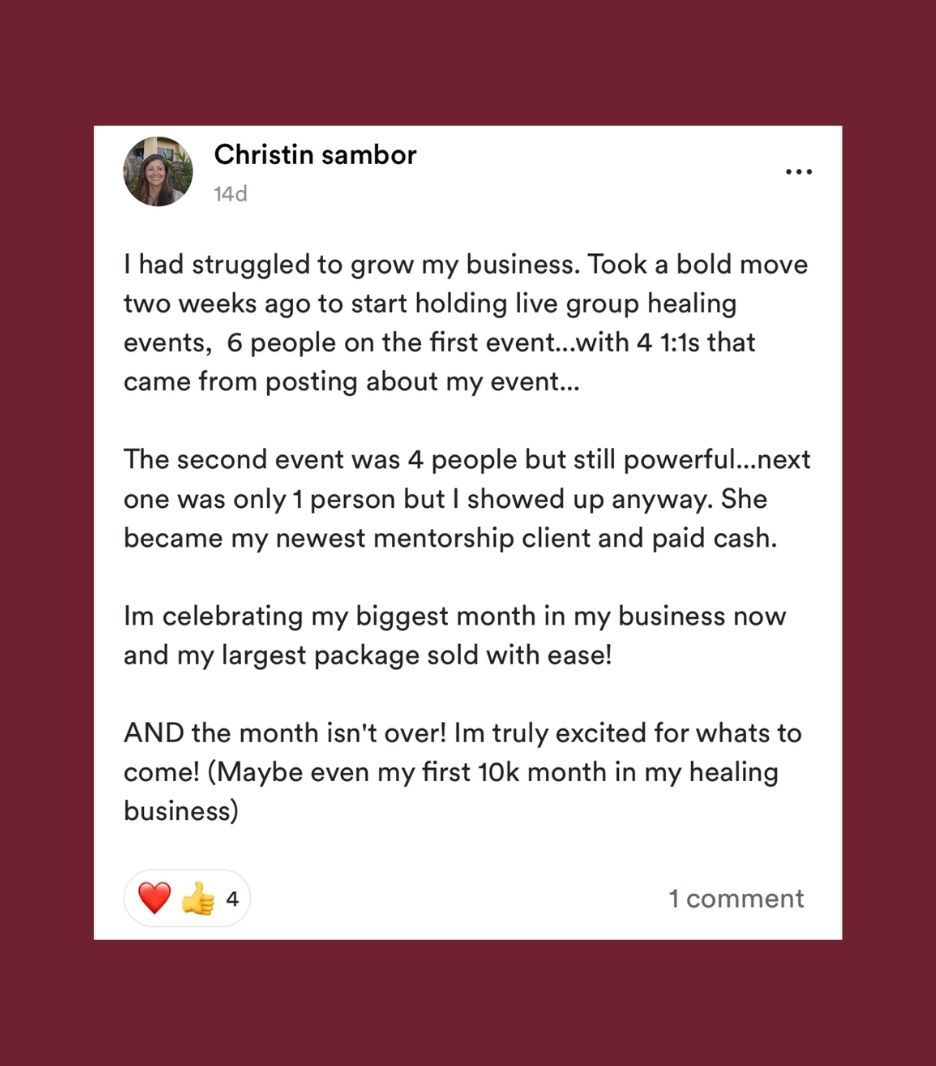Image resolution: width=936 pixels, height=1066 pixels.
Task: Click the red heart reaction emoji
Action: click(154, 898)
